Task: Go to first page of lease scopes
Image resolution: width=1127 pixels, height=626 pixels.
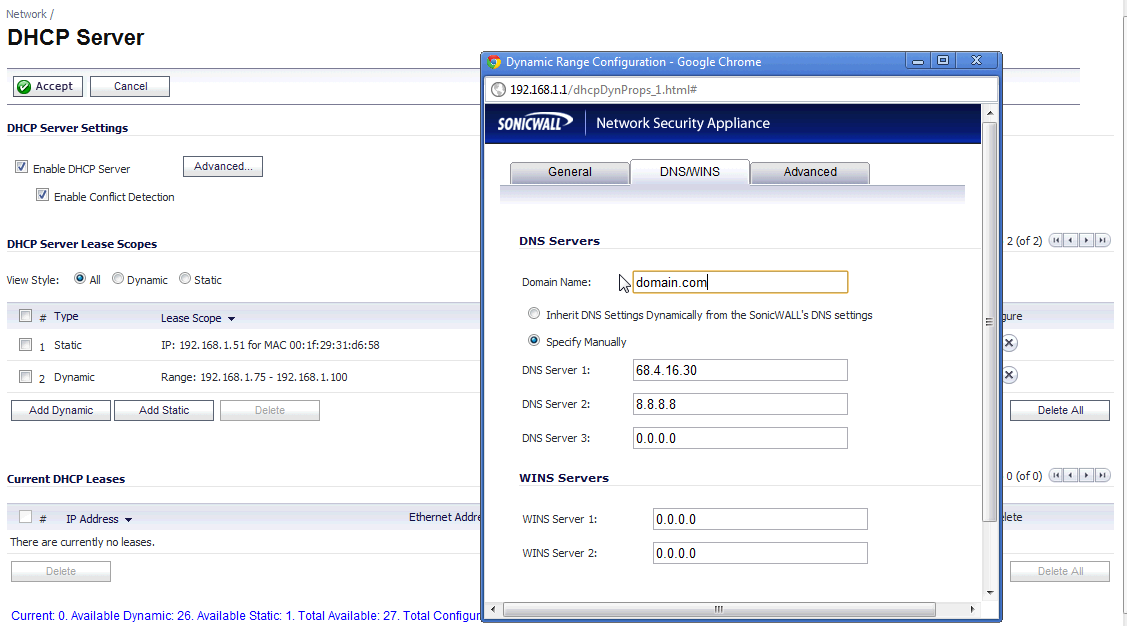Action: tap(1056, 240)
